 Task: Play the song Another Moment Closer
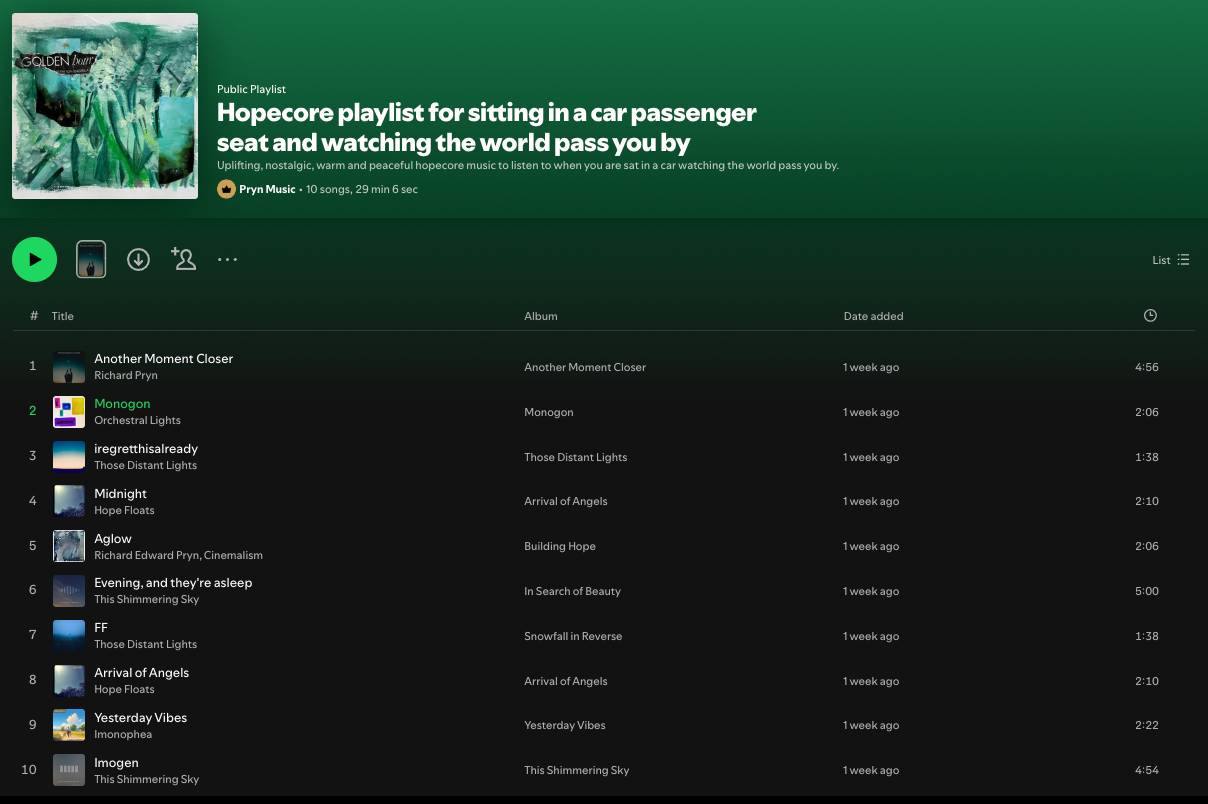[x=163, y=358]
